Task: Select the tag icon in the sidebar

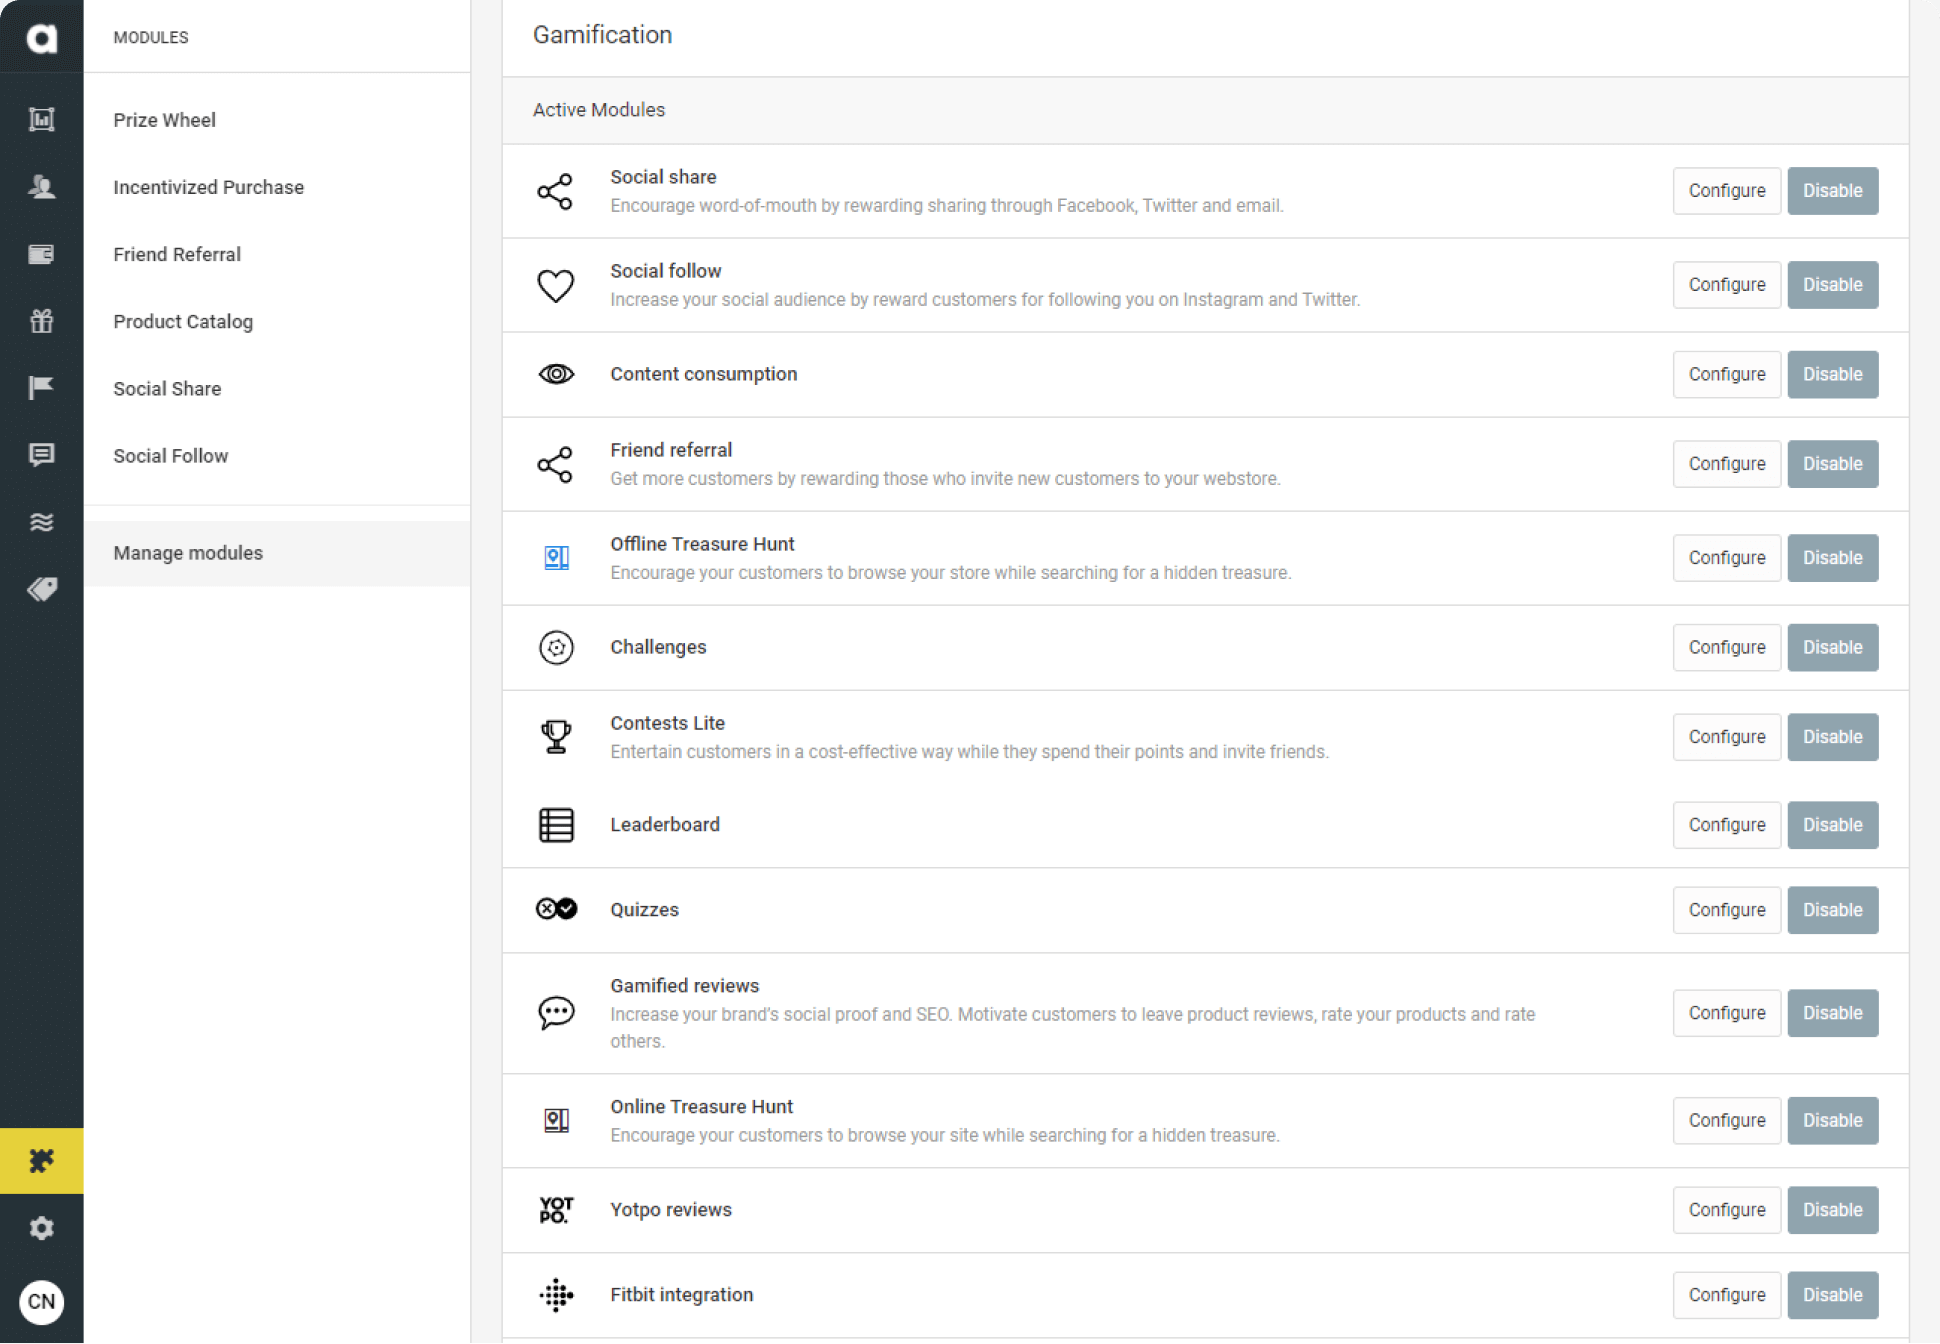Action: (42, 589)
